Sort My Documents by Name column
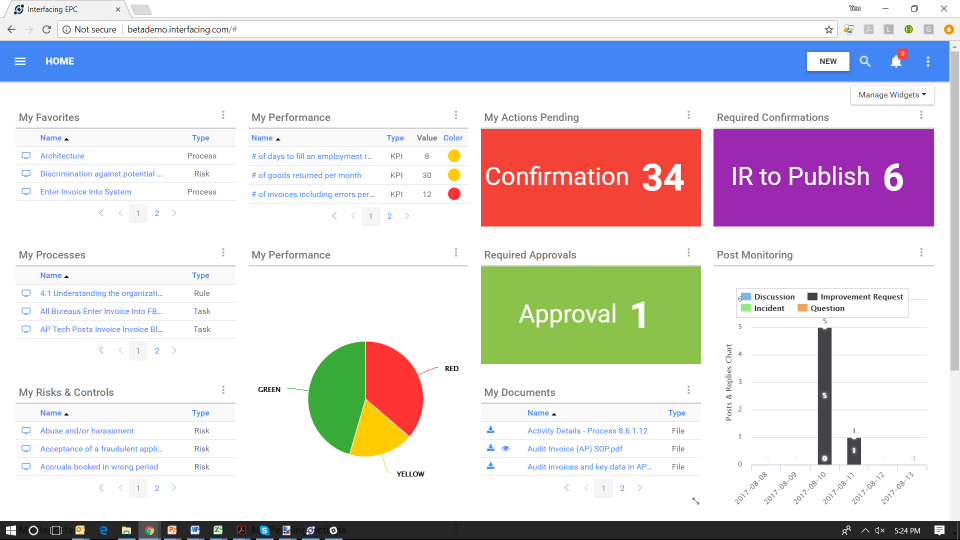 [x=541, y=413]
